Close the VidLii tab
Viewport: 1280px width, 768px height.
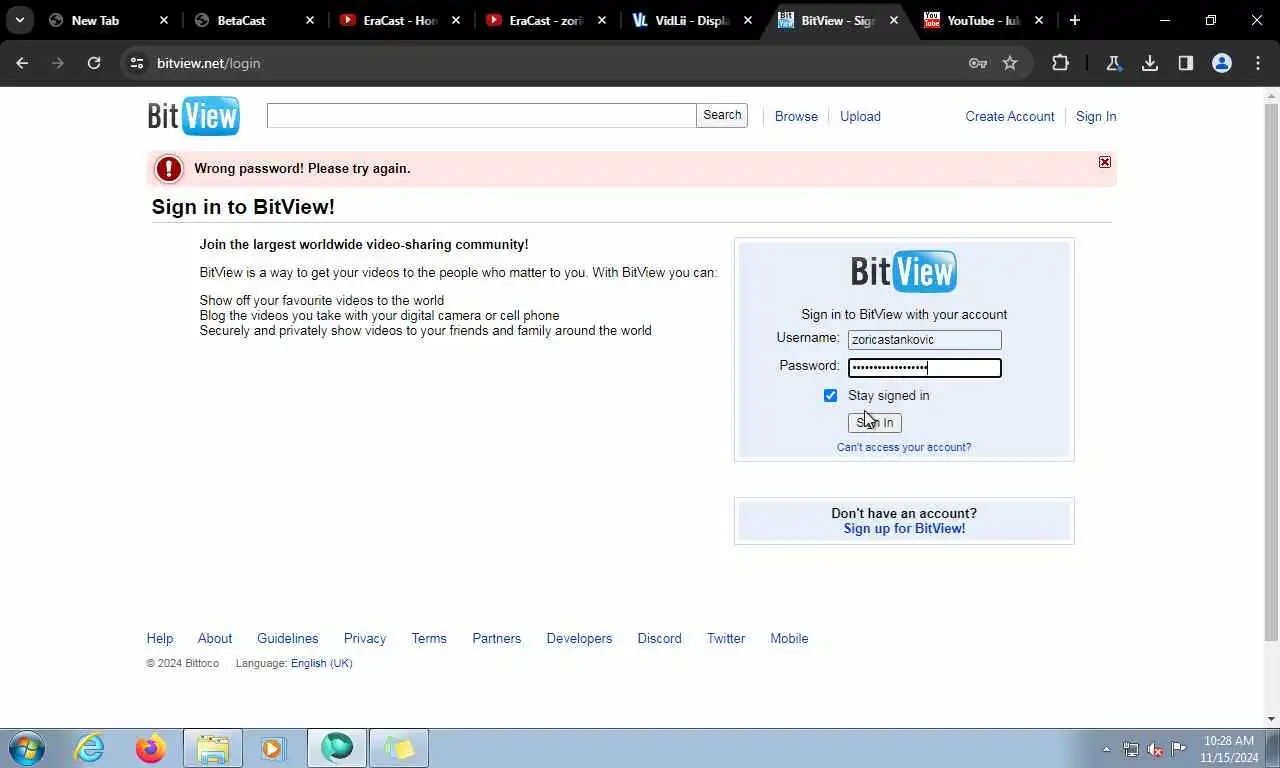(x=748, y=20)
